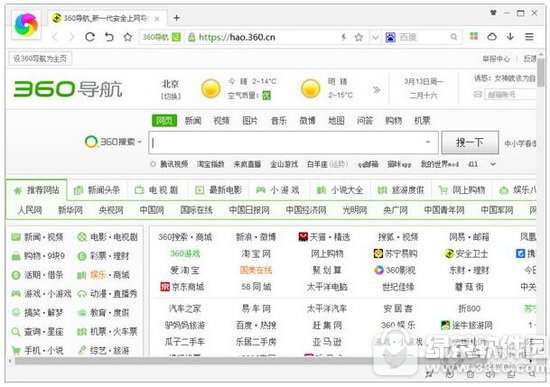This screenshot has width=550, height=387.
Task: Expand the hot search words chevron
Action: pos(493,164)
